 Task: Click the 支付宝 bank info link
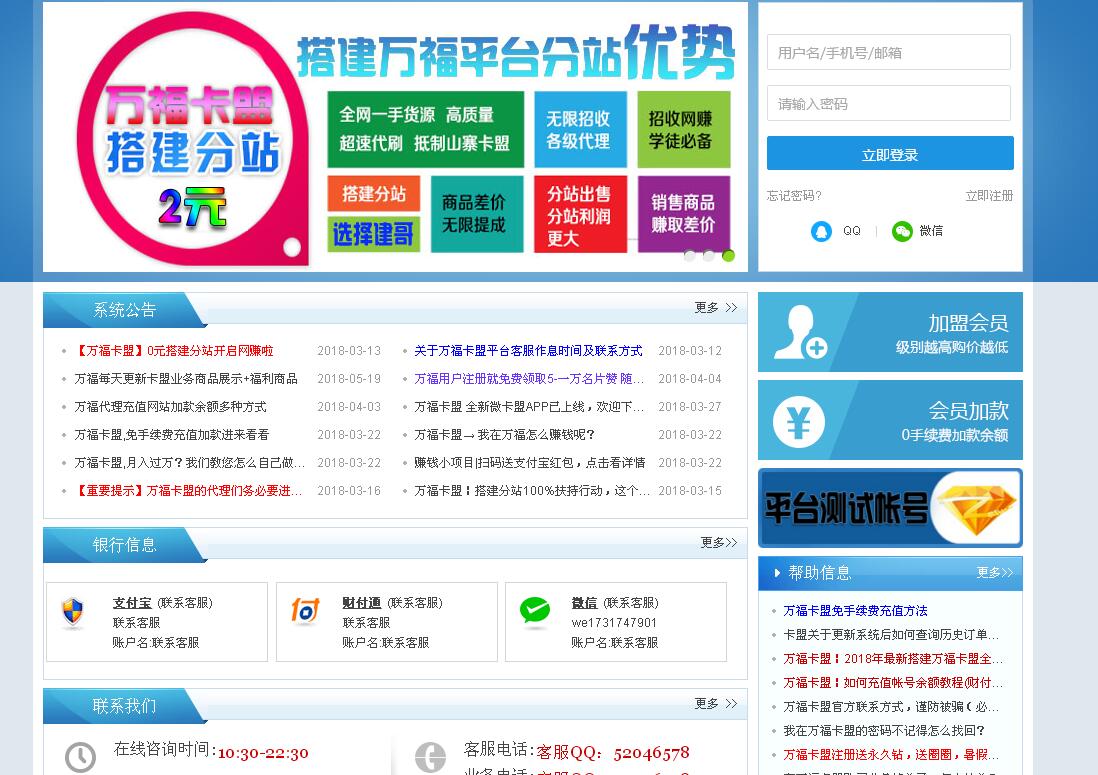[132, 603]
